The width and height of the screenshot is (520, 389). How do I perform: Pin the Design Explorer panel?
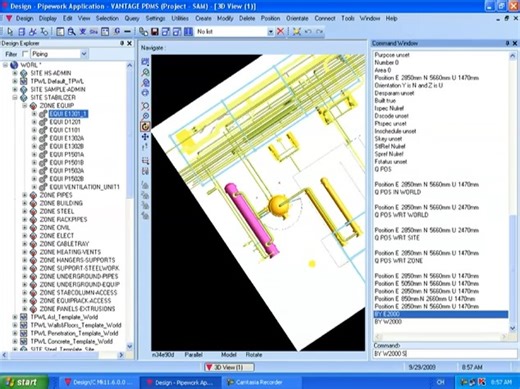(122, 43)
